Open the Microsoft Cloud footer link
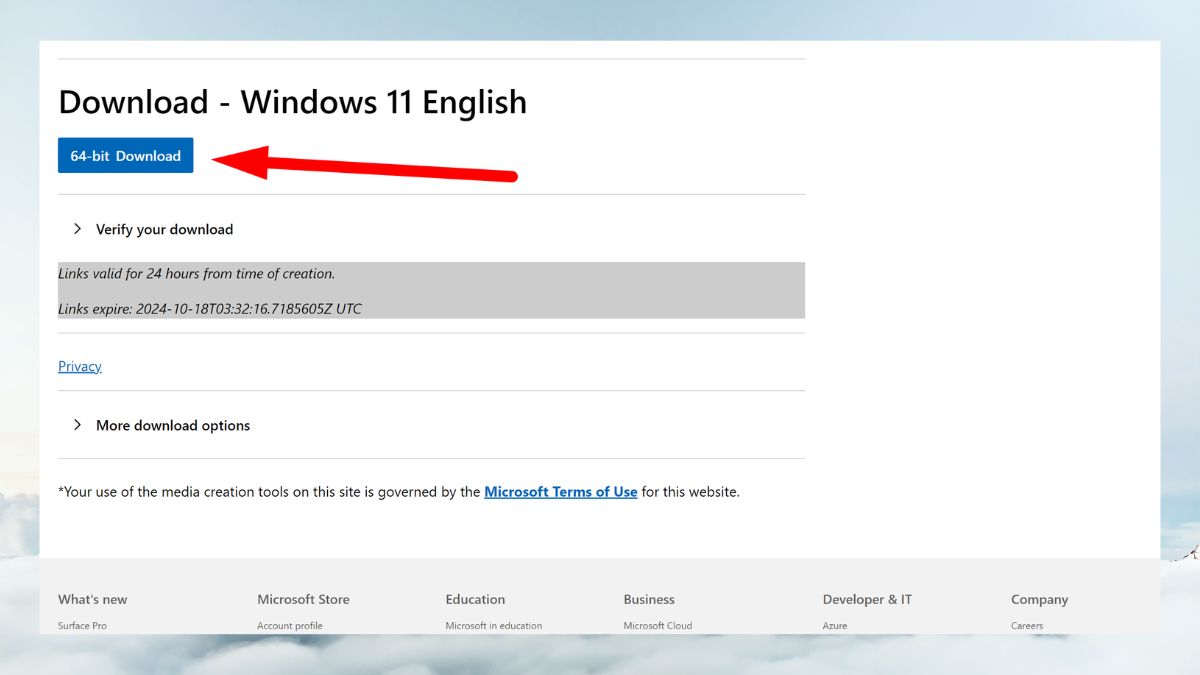This screenshot has height=675, width=1200. tap(658, 626)
